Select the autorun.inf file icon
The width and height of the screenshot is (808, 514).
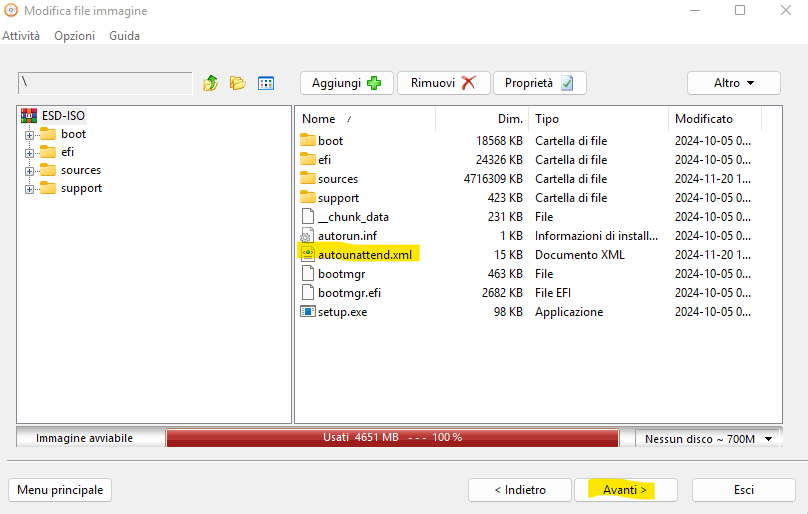[x=308, y=236]
